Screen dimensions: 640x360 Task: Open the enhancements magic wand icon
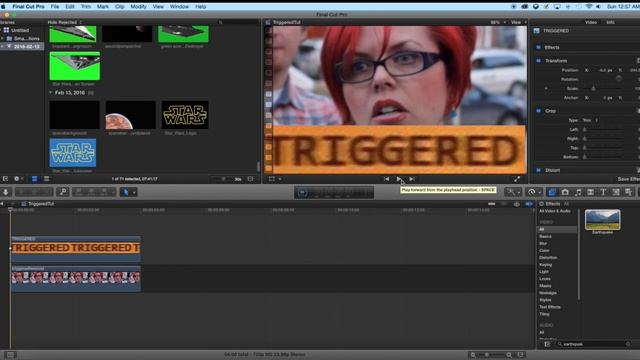(513, 192)
